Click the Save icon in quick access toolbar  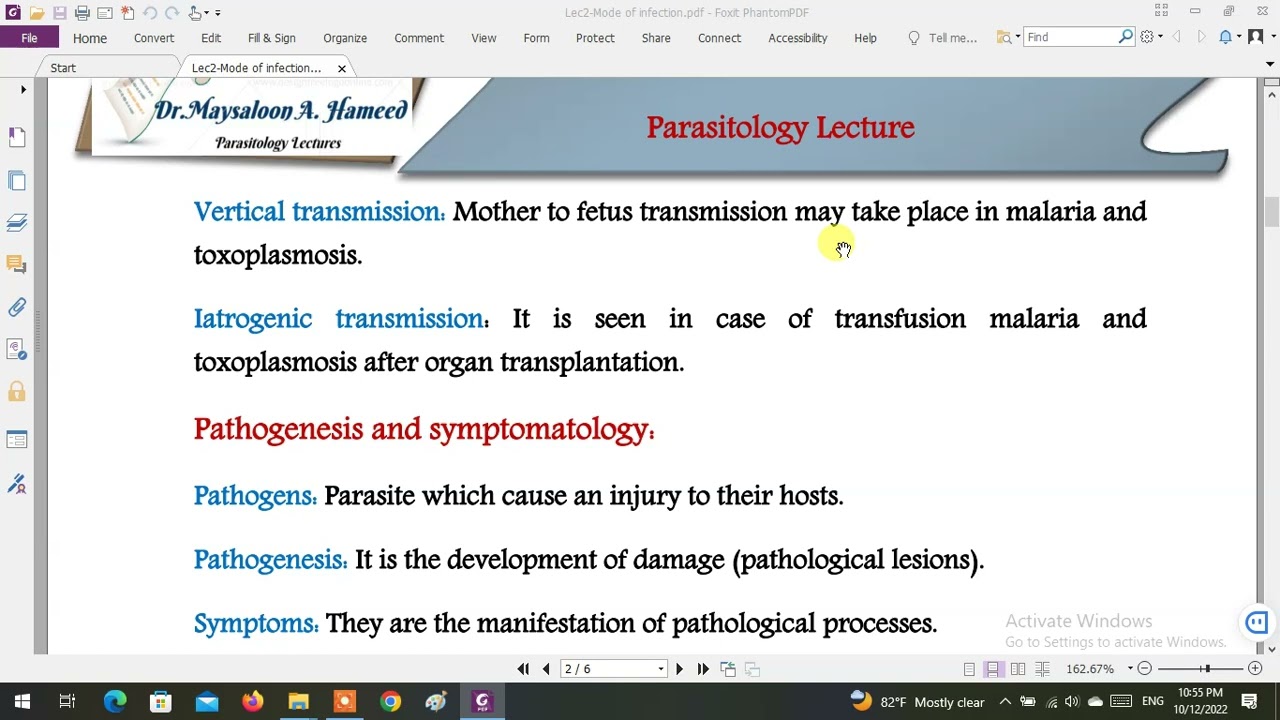(x=59, y=13)
